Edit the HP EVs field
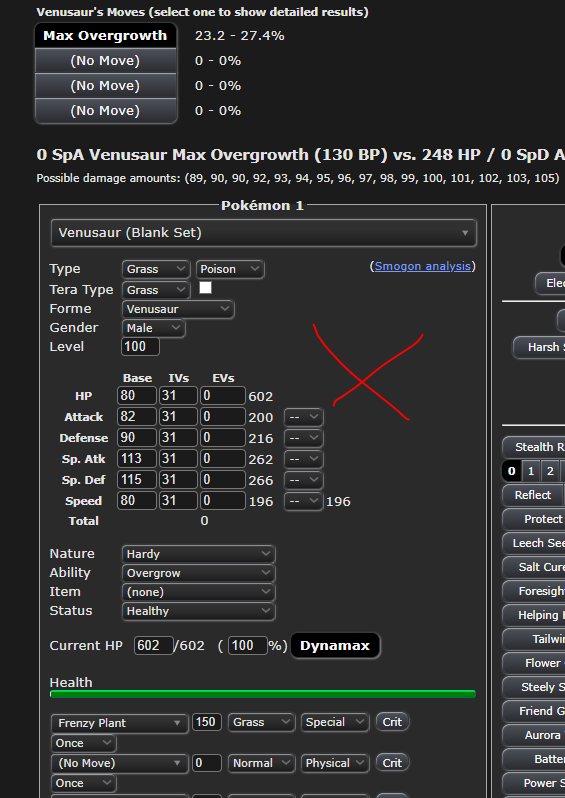565x798 pixels. (x=222, y=395)
